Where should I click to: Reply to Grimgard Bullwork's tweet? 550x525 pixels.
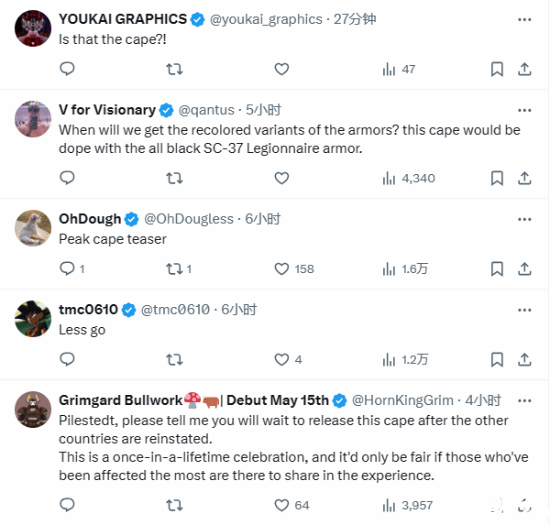click(x=67, y=505)
